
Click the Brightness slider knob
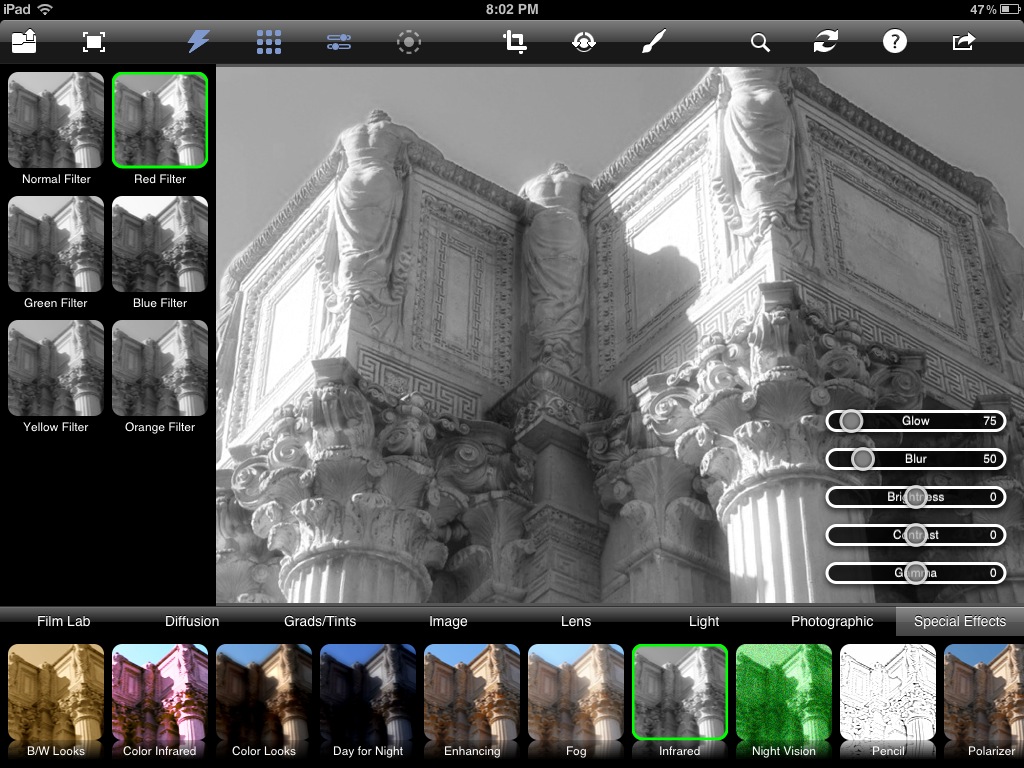tap(916, 497)
